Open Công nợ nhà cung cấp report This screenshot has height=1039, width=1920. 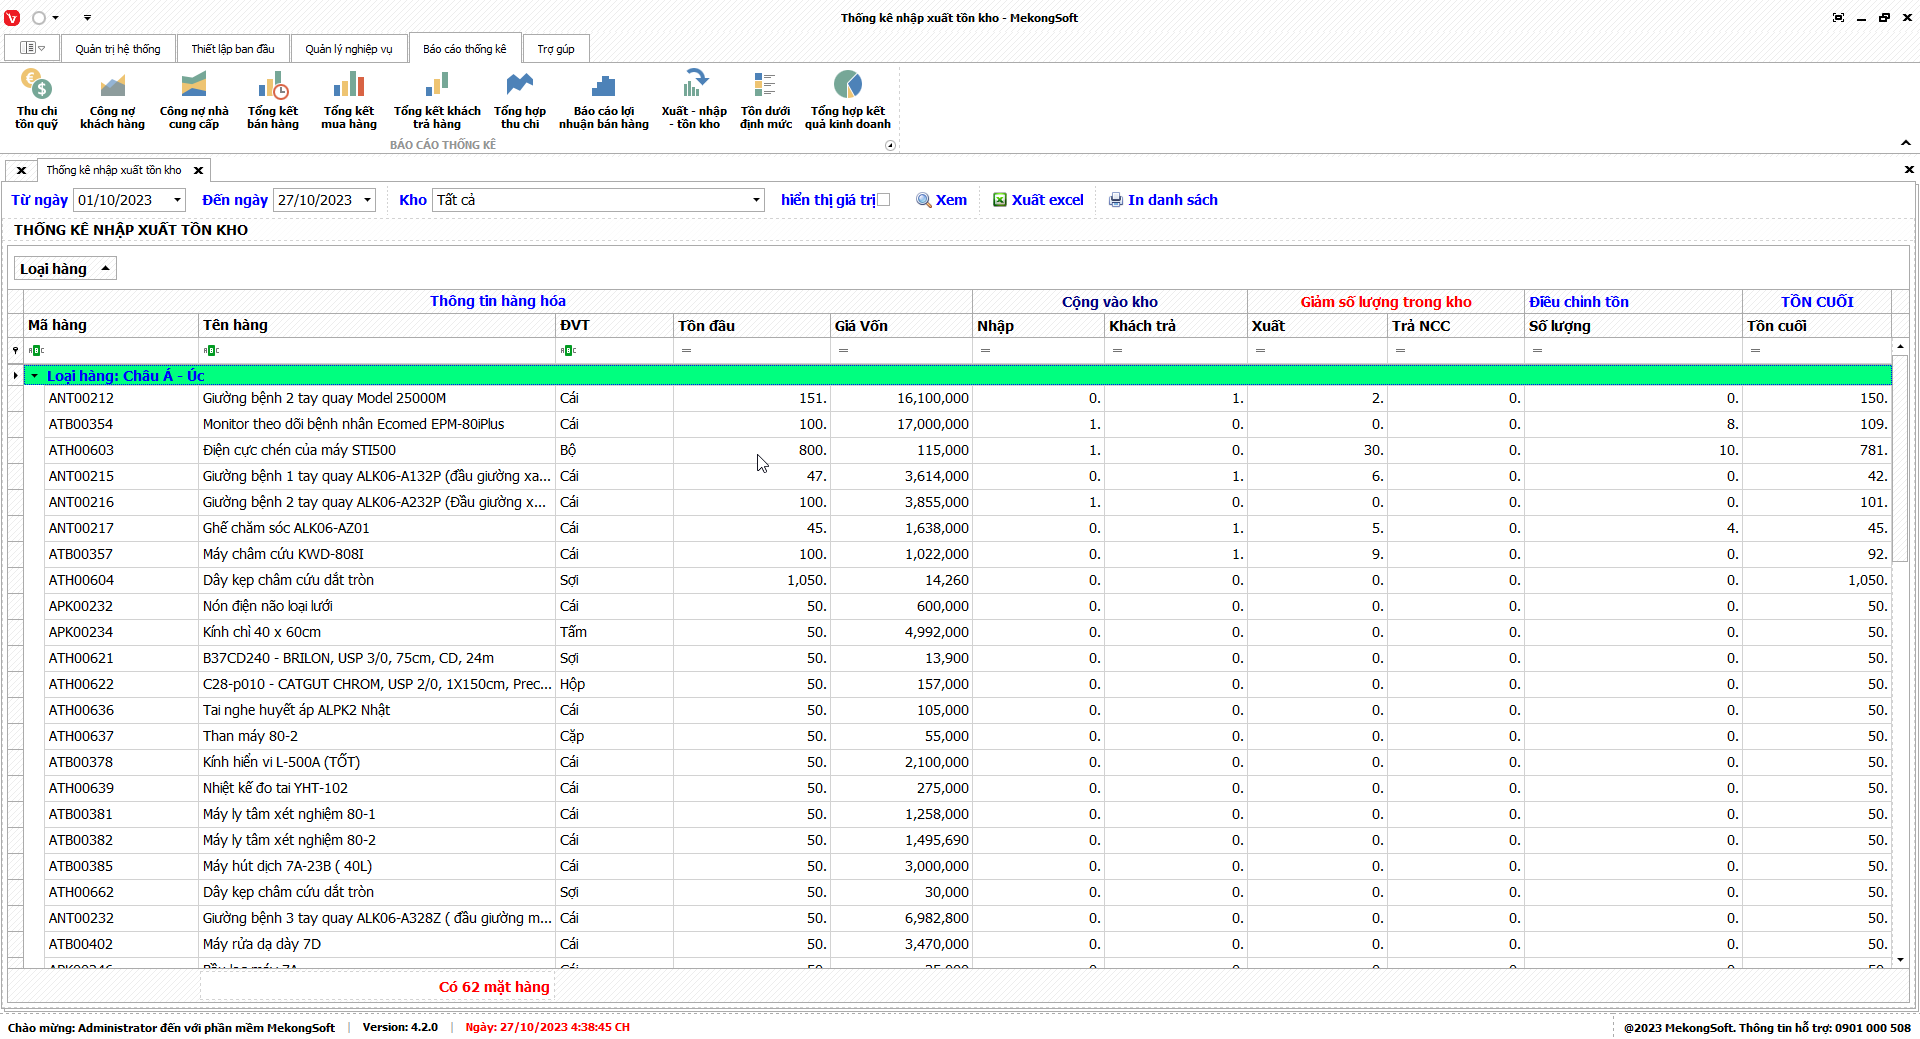(x=194, y=99)
